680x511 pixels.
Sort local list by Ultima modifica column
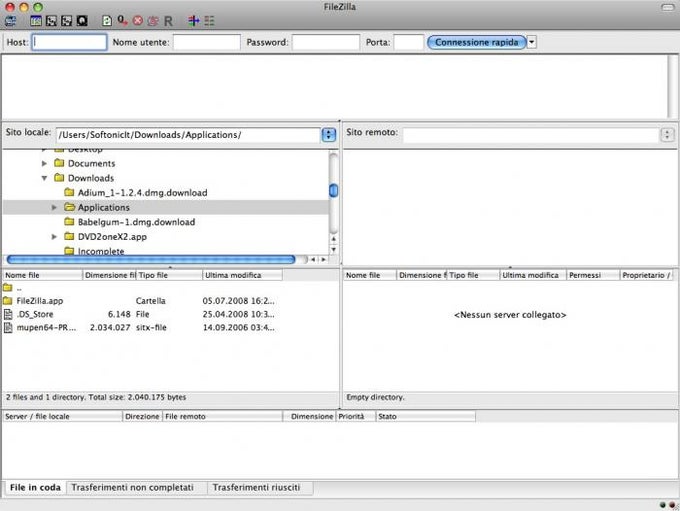click(x=242, y=275)
